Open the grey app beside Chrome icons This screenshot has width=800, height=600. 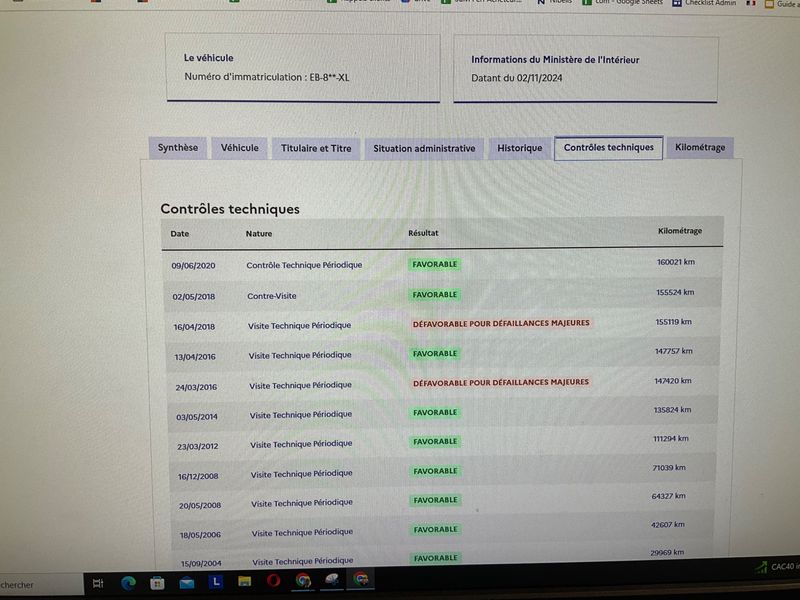[332, 579]
